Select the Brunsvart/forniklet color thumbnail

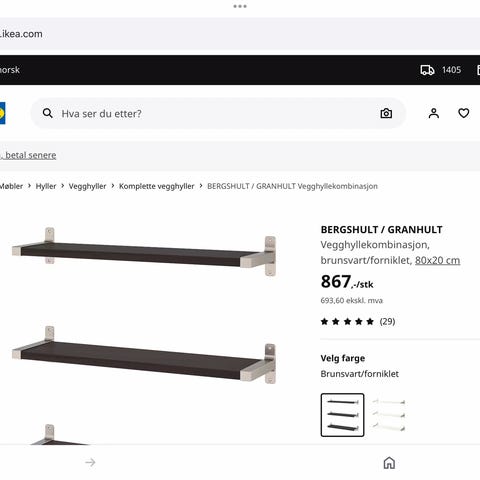(x=342, y=415)
